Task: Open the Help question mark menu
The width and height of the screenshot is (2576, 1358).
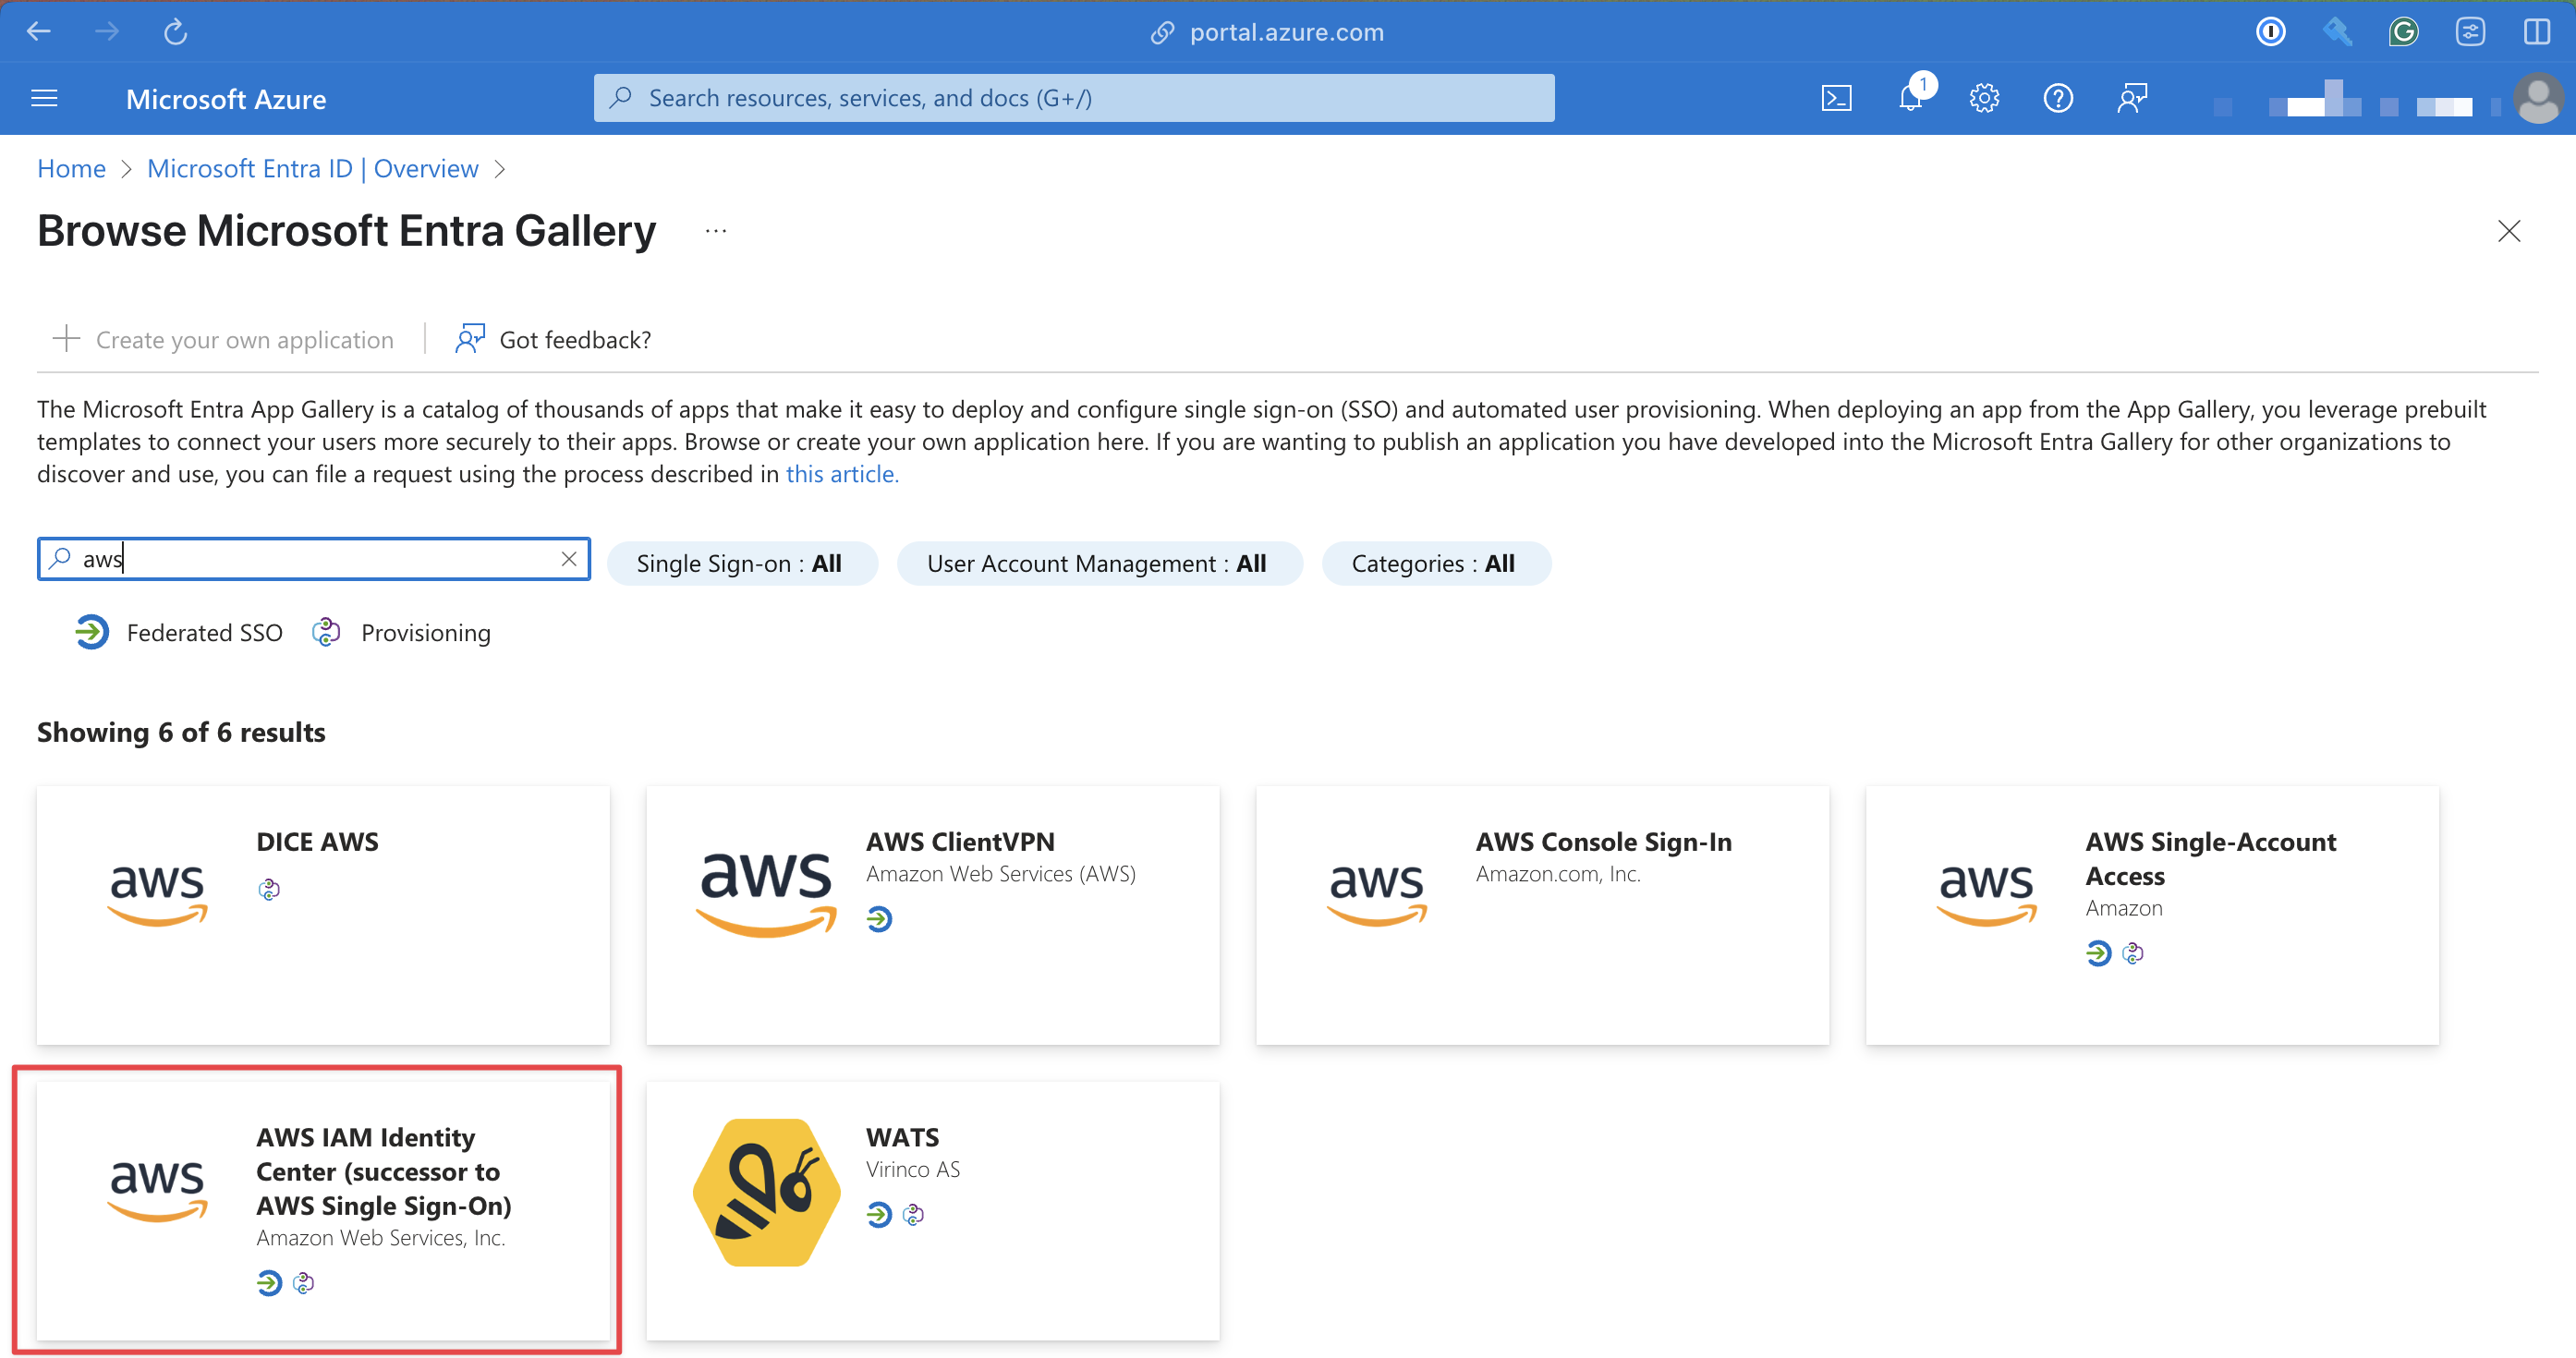Action: coord(2058,98)
